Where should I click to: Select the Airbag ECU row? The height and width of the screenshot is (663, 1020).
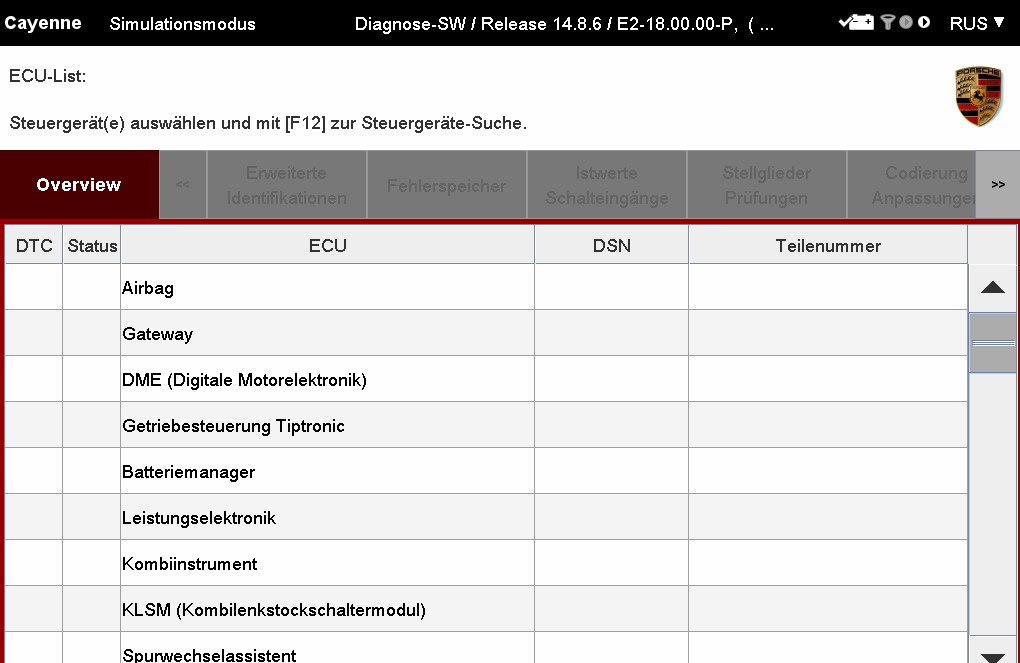[327, 288]
